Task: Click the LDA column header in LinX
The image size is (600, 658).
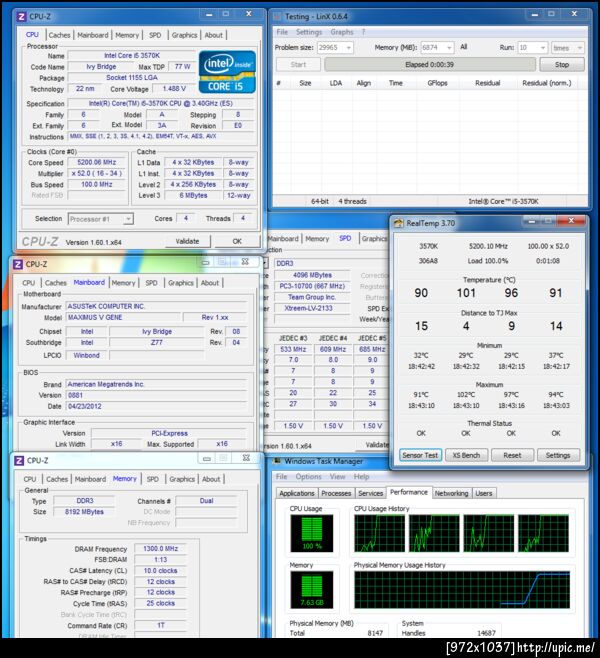Action: click(336, 83)
